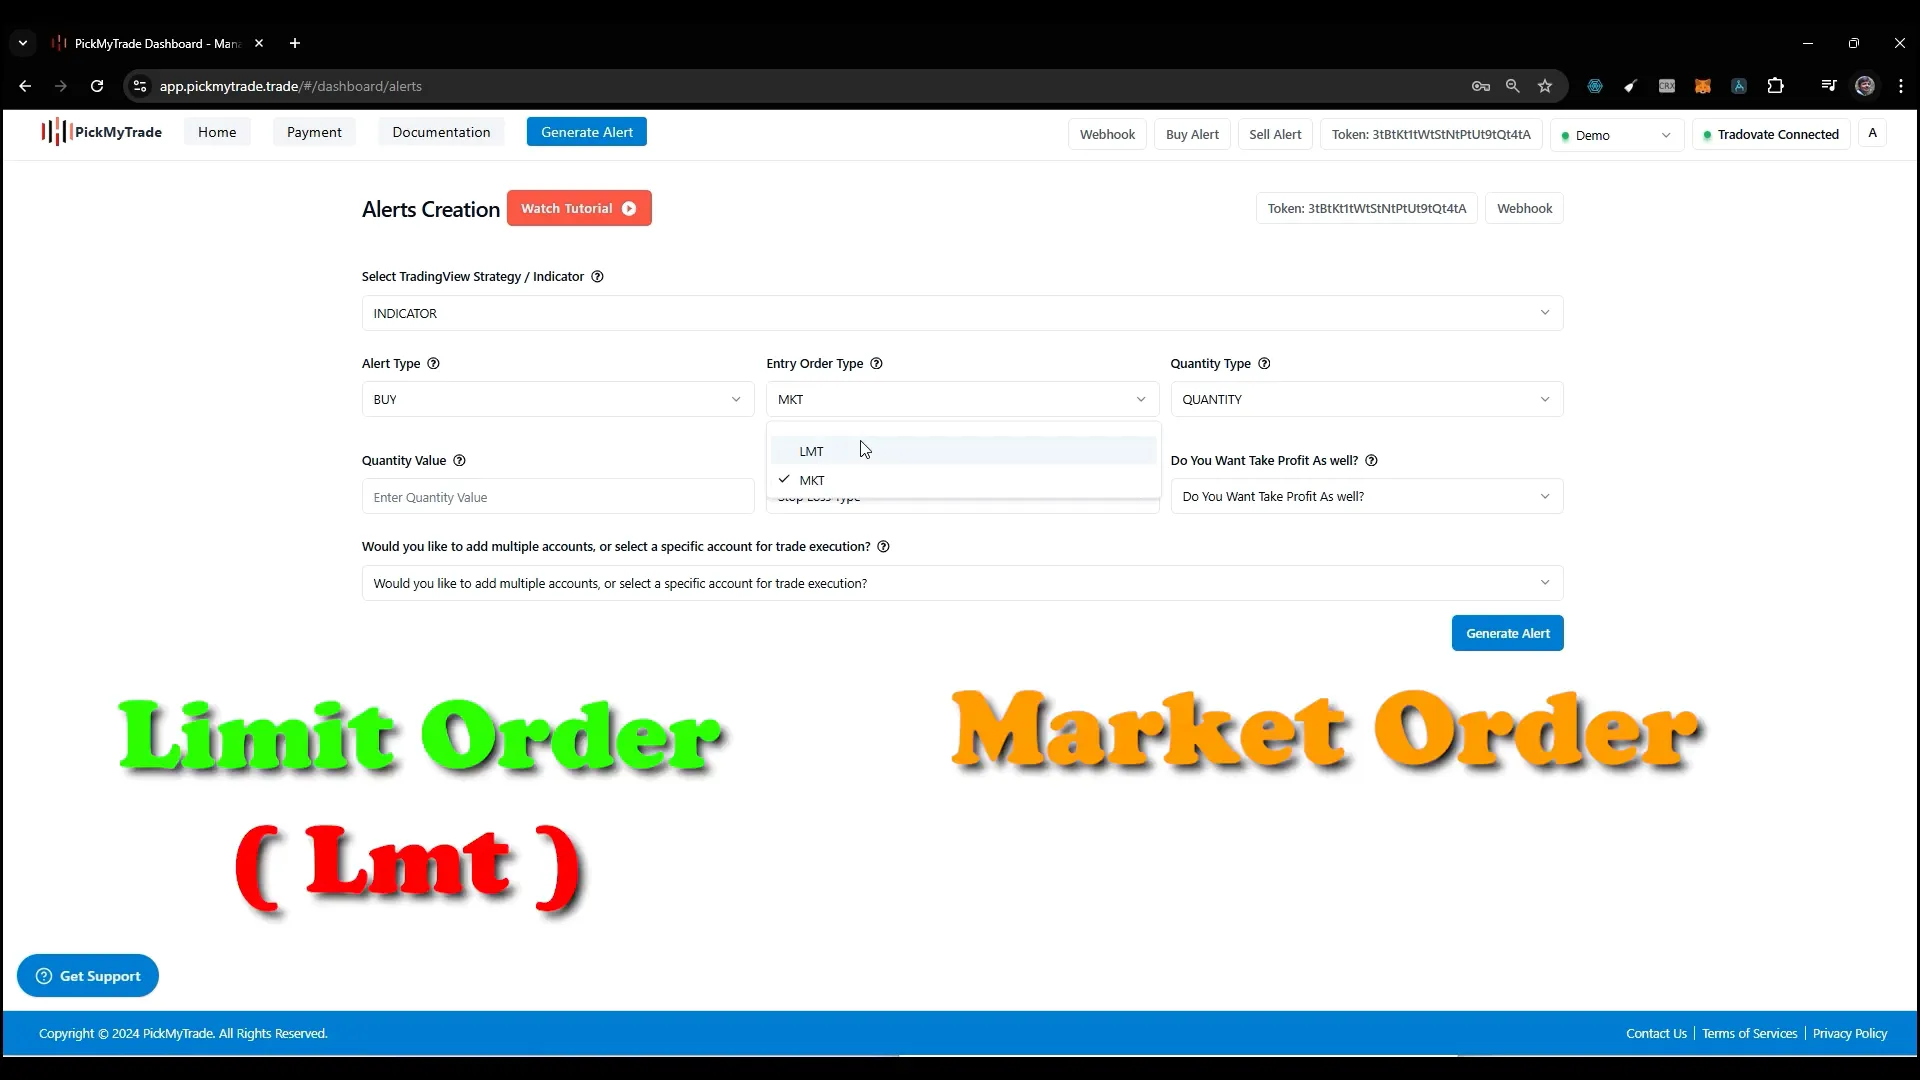The height and width of the screenshot is (1080, 1920).
Task: Click the Webhook icon in top navigation
Action: click(x=1108, y=133)
